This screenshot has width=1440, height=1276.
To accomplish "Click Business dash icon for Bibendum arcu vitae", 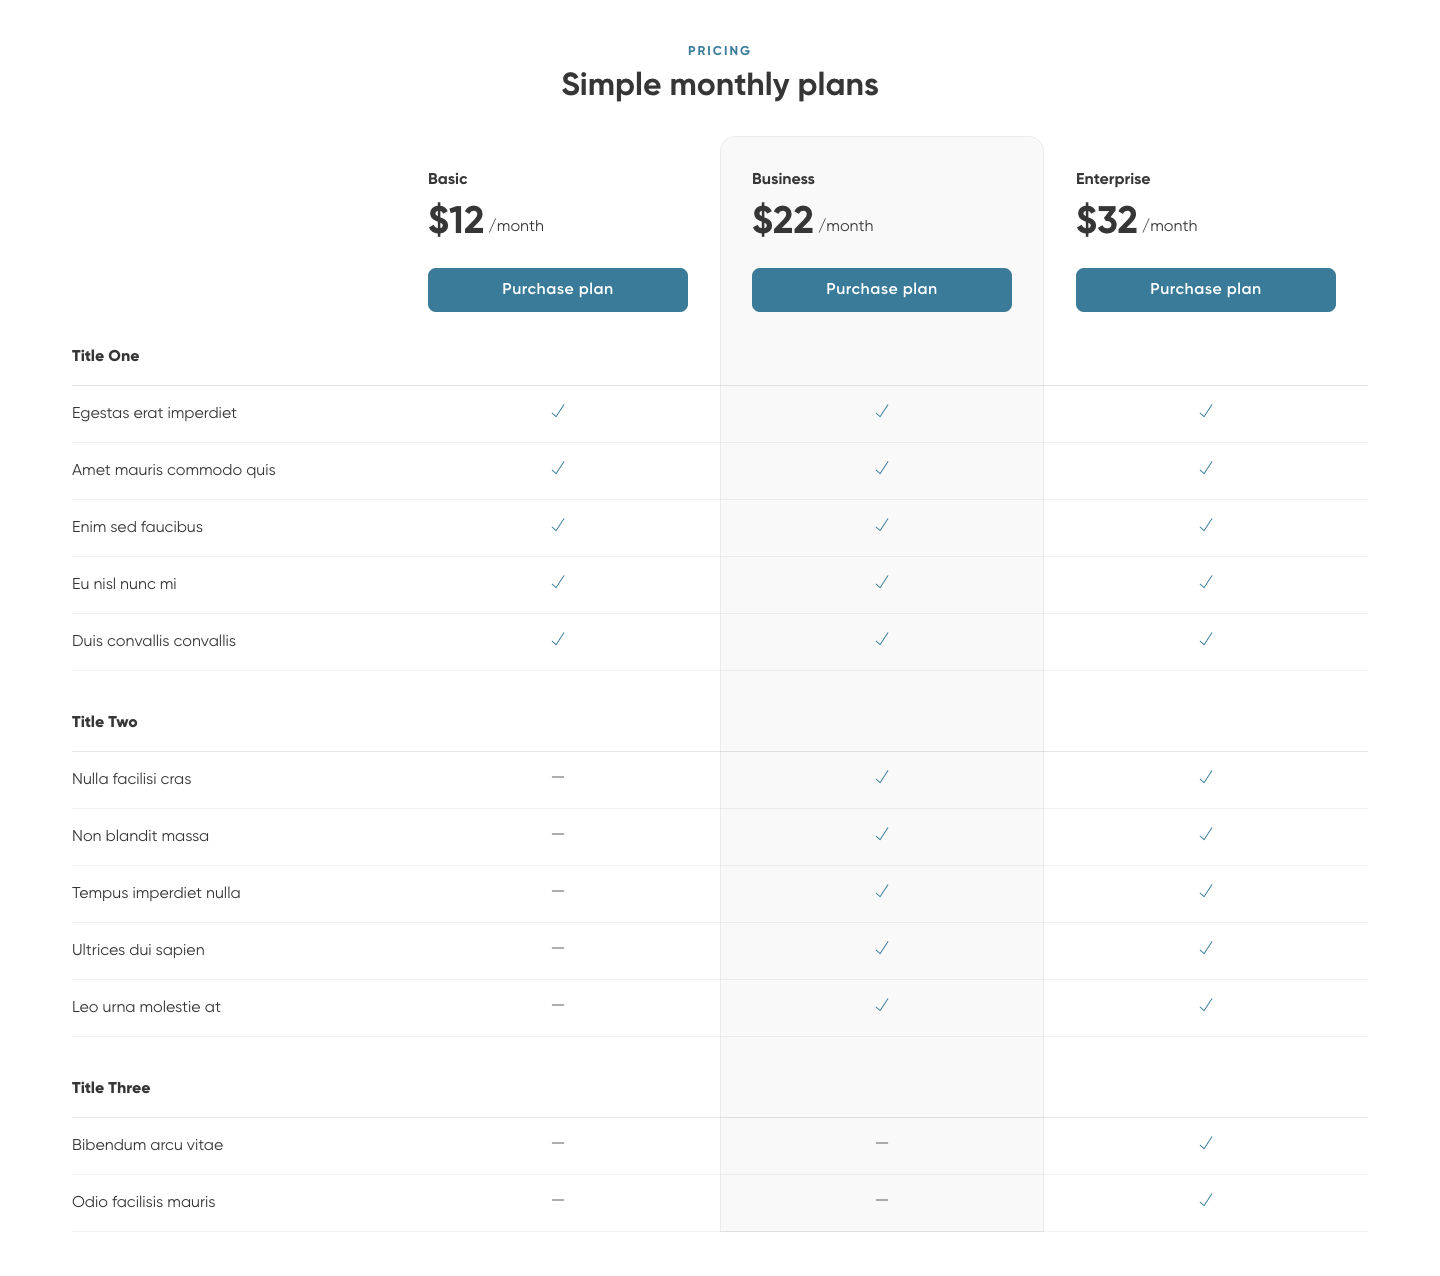I will (x=882, y=1143).
